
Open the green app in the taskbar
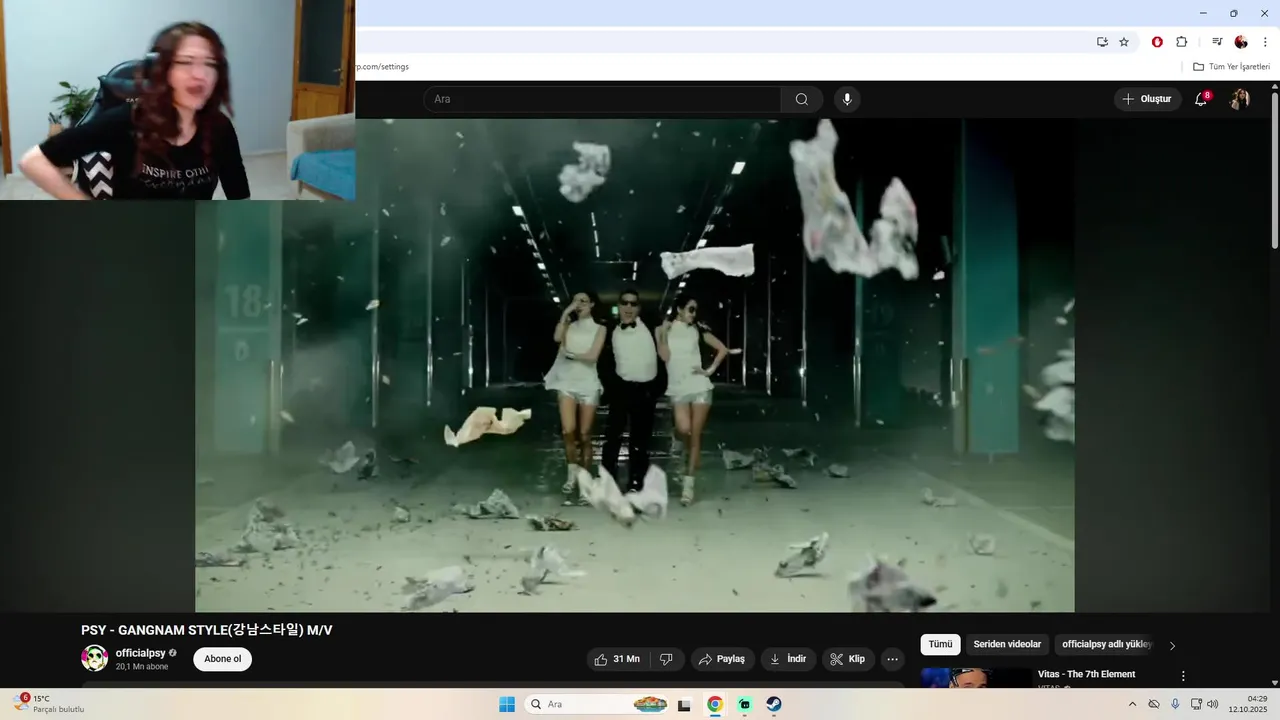[745, 704]
